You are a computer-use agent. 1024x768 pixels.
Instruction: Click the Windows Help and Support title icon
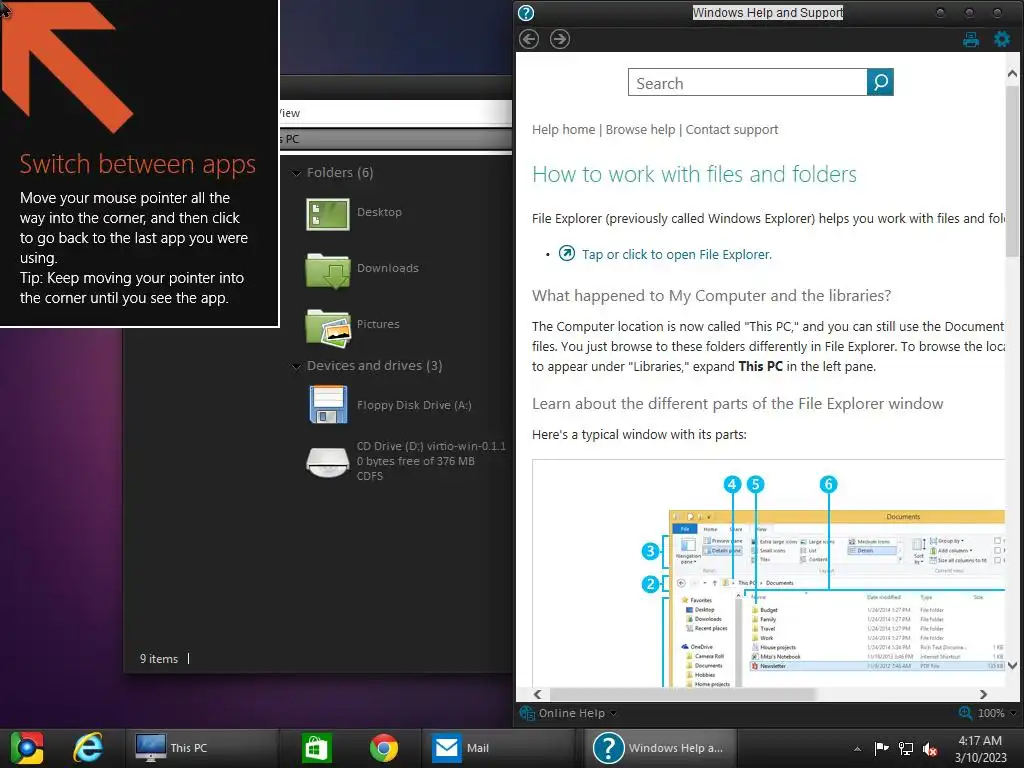(526, 12)
